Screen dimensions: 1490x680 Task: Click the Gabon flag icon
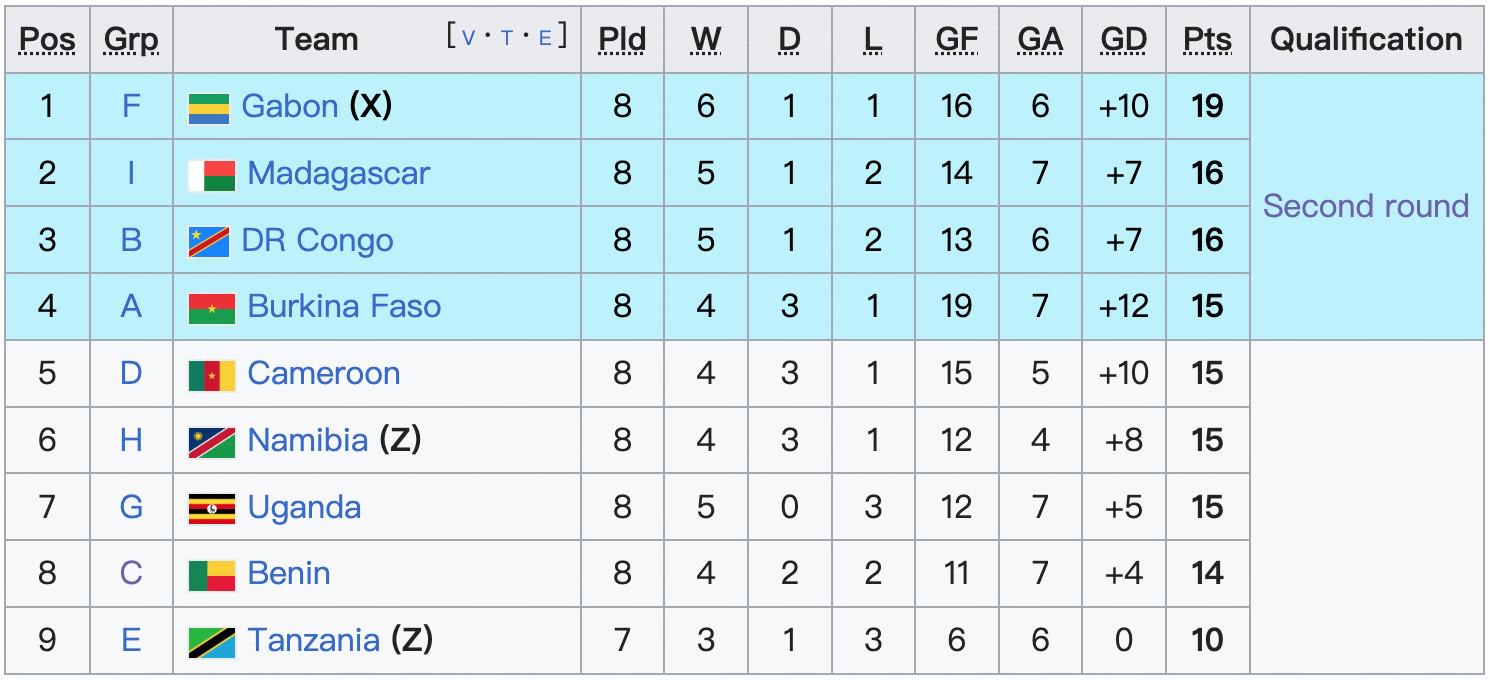(208, 108)
